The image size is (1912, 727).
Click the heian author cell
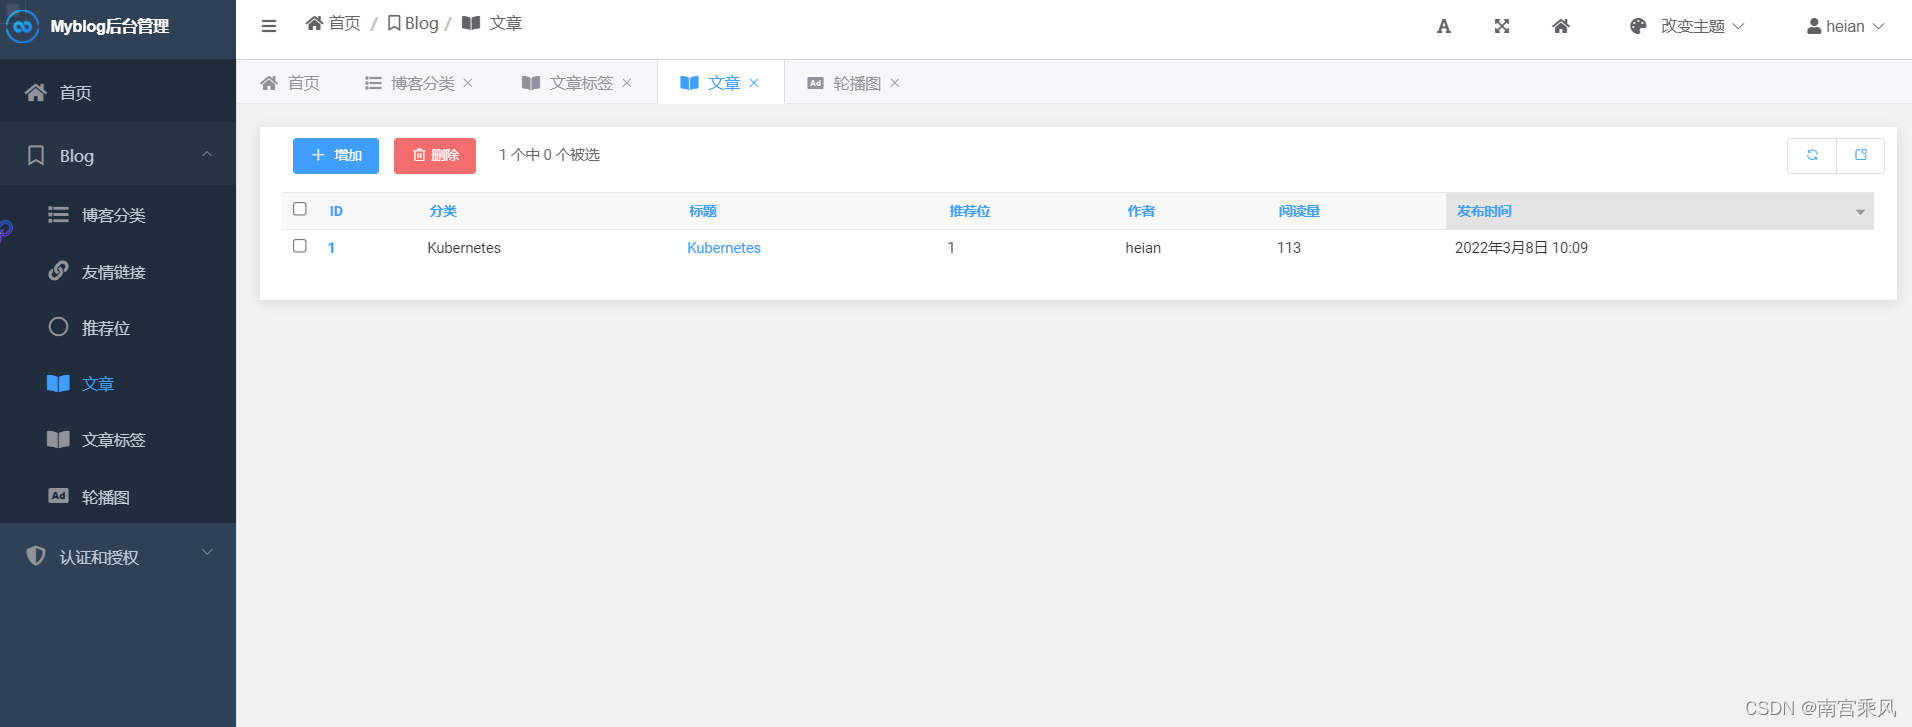point(1143,248)
